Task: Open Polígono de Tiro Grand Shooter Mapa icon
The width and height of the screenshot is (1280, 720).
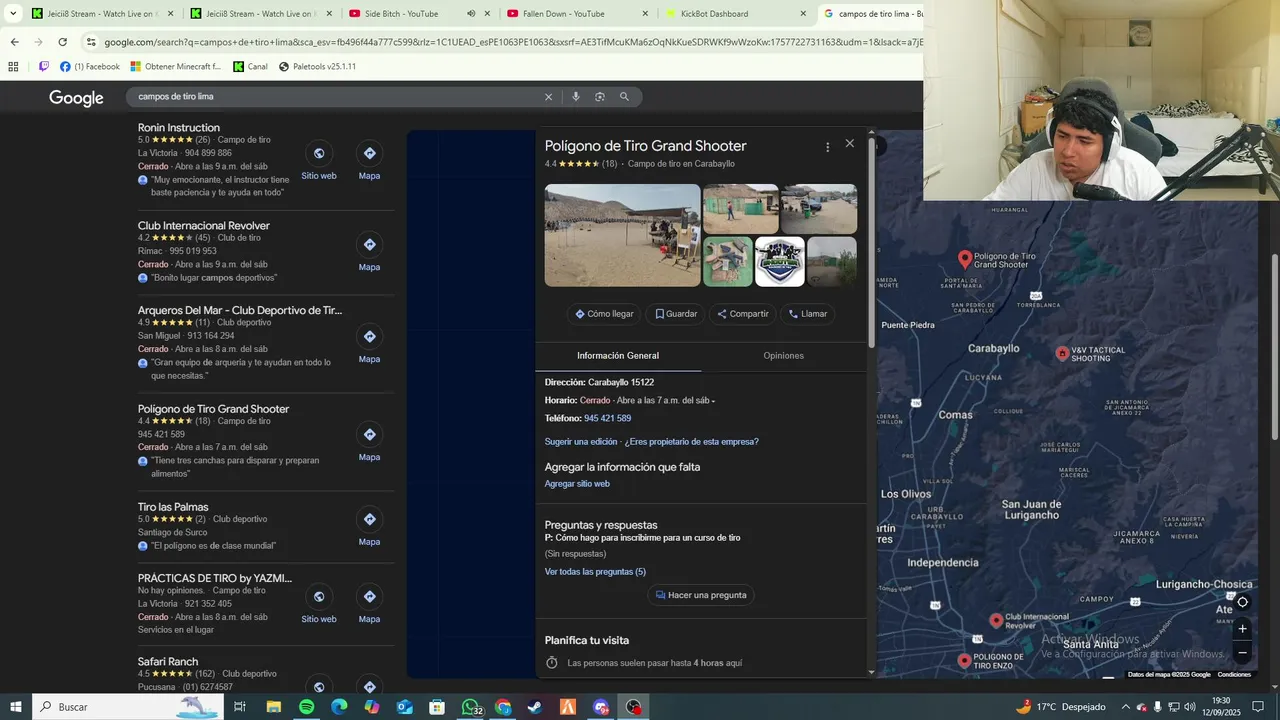Action: (x=370, y=435)
